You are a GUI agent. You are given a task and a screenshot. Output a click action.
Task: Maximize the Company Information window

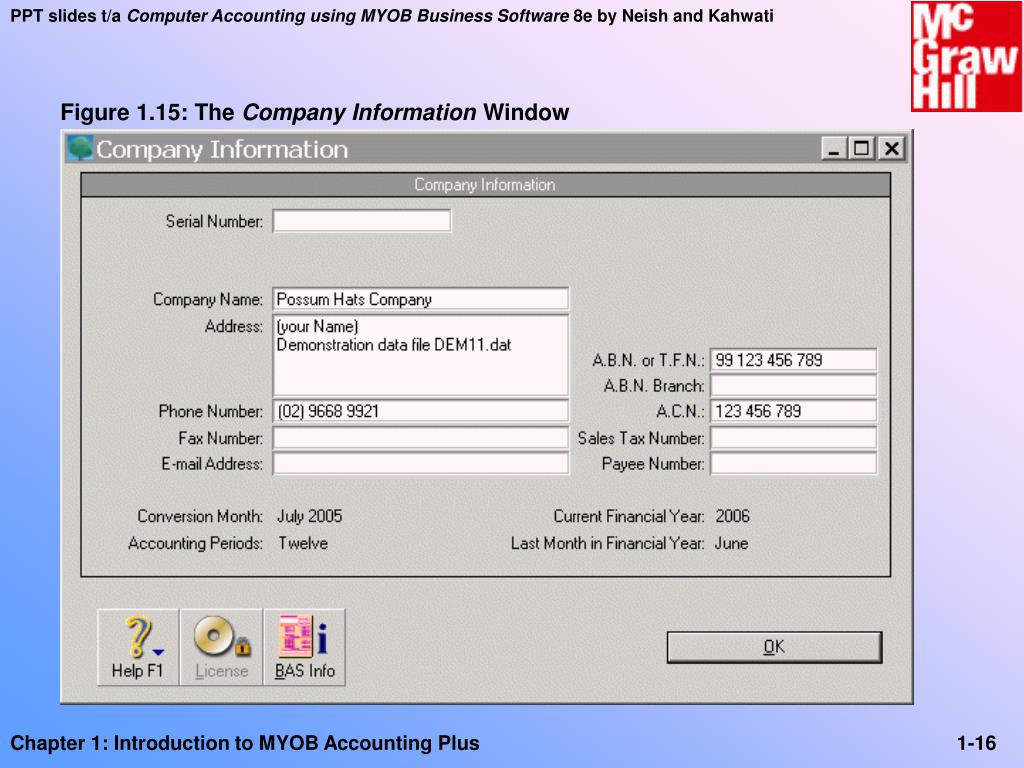pyautogui.click(x=862, y=149)
